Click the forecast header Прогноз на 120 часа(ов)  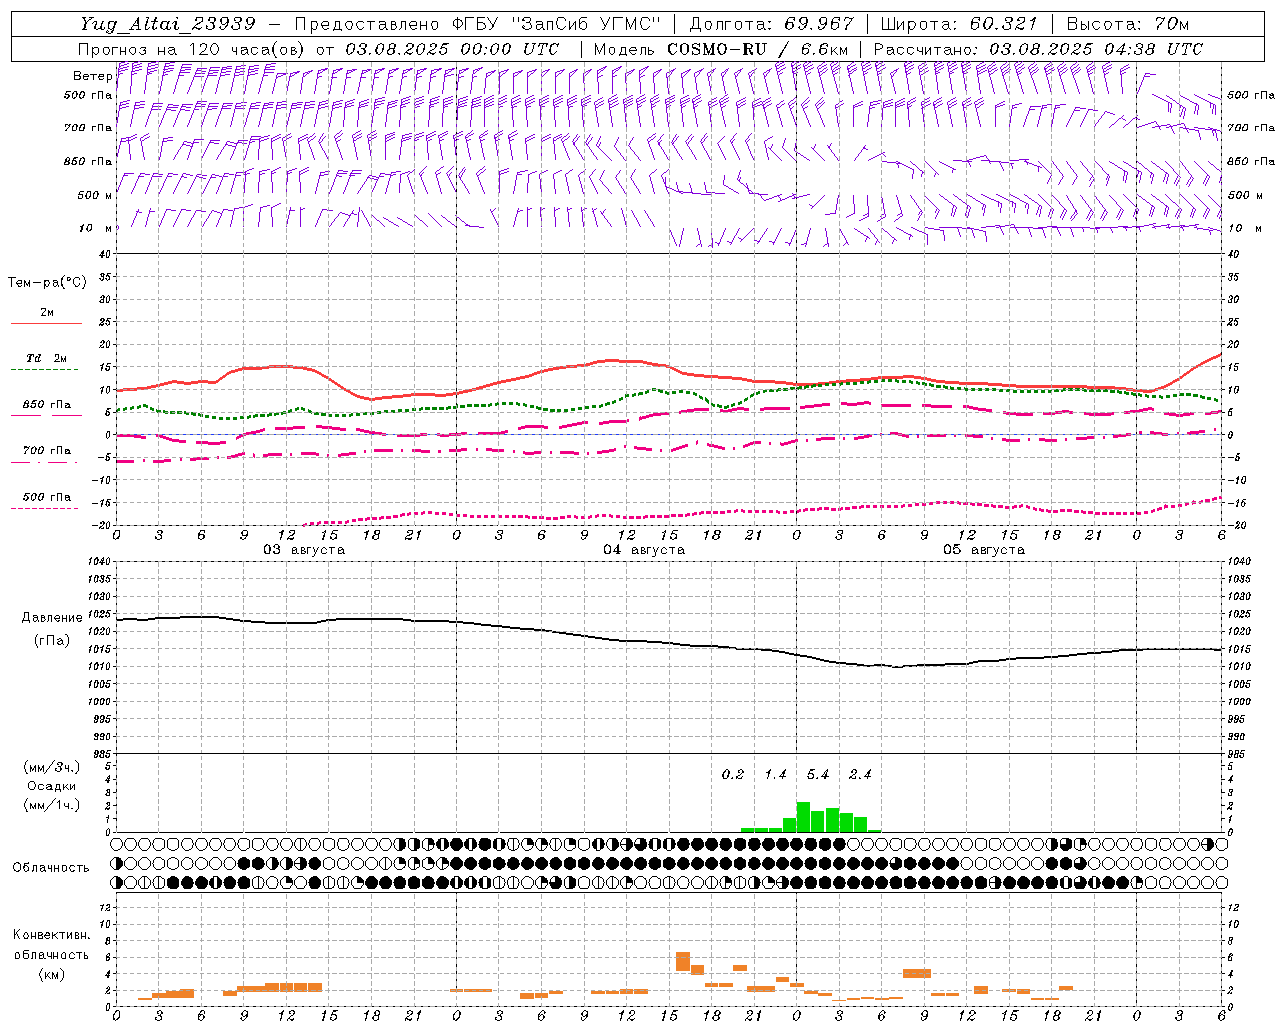(193, 49)
